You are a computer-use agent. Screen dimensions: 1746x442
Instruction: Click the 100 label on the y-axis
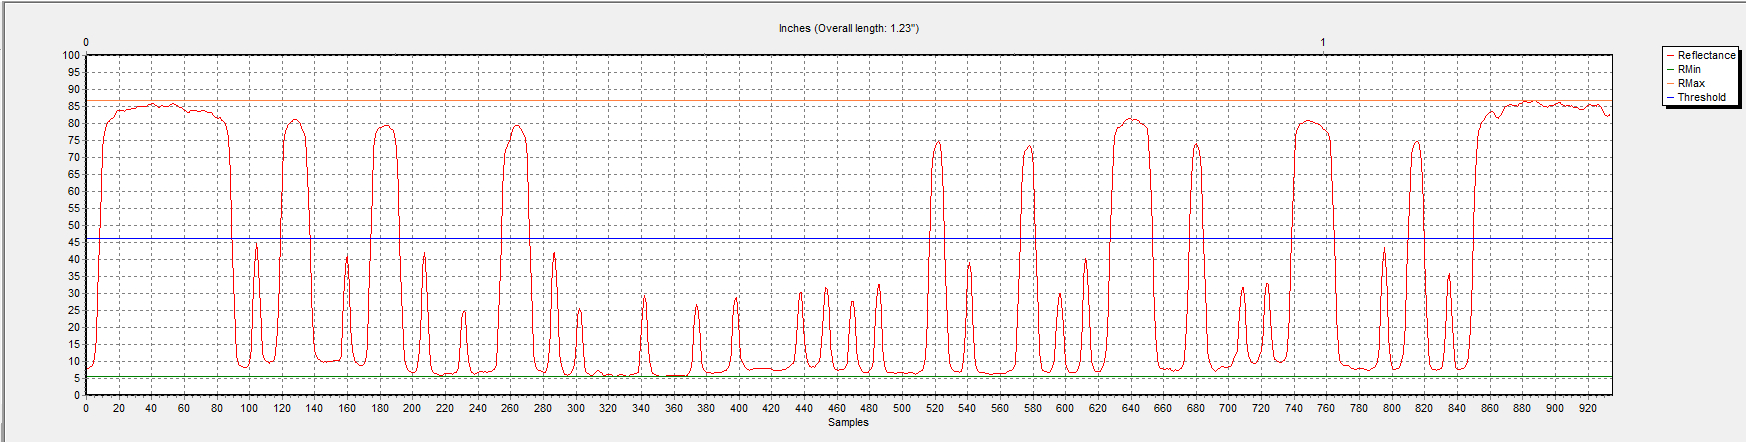click(71, 55)
